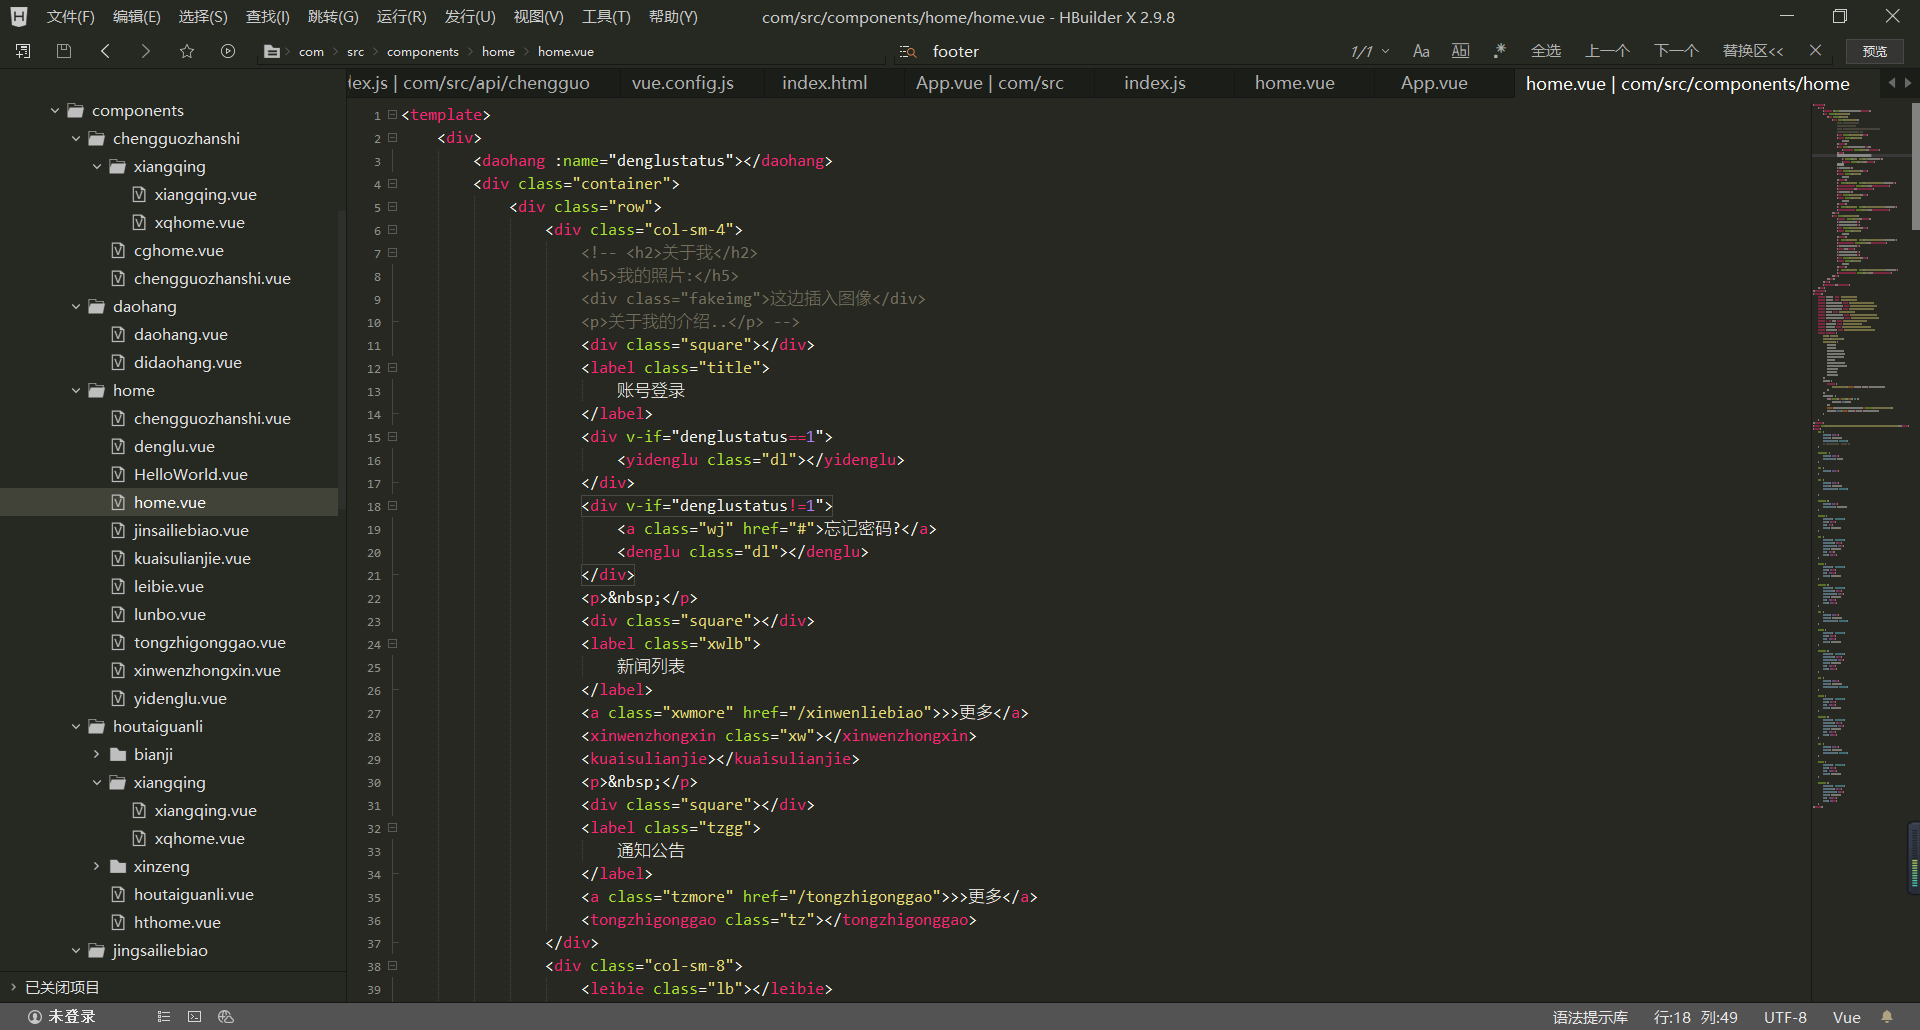Click the save file toolbar icon

64,51
